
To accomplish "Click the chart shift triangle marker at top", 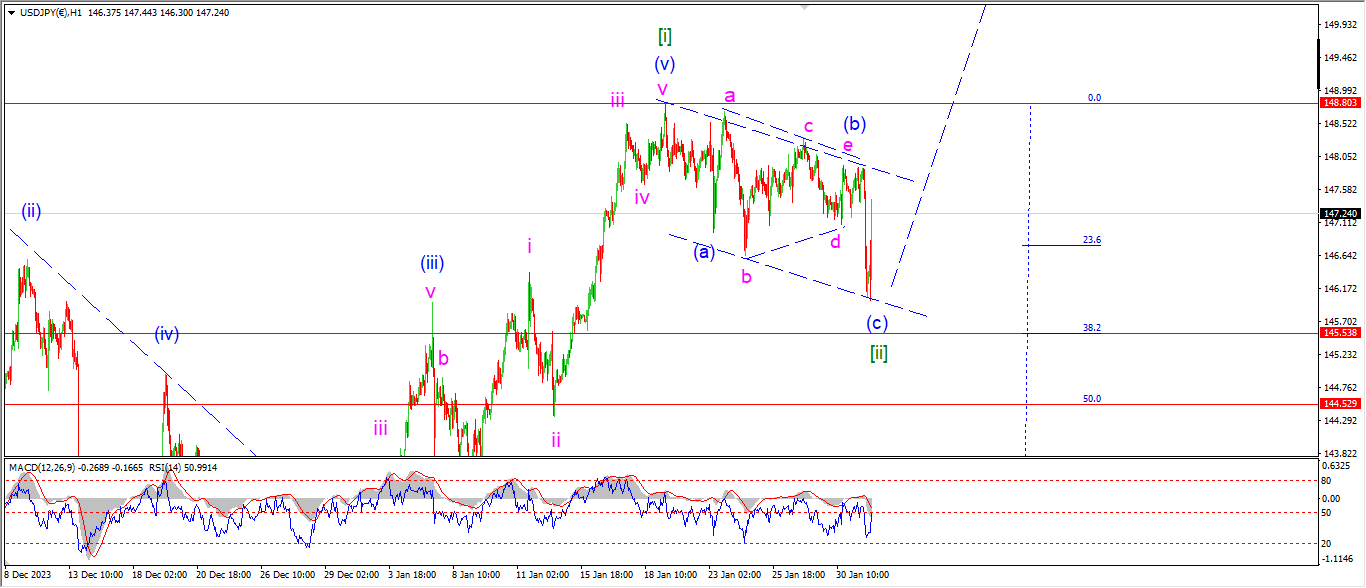I will pyautogui.click(x=803, y=7).
